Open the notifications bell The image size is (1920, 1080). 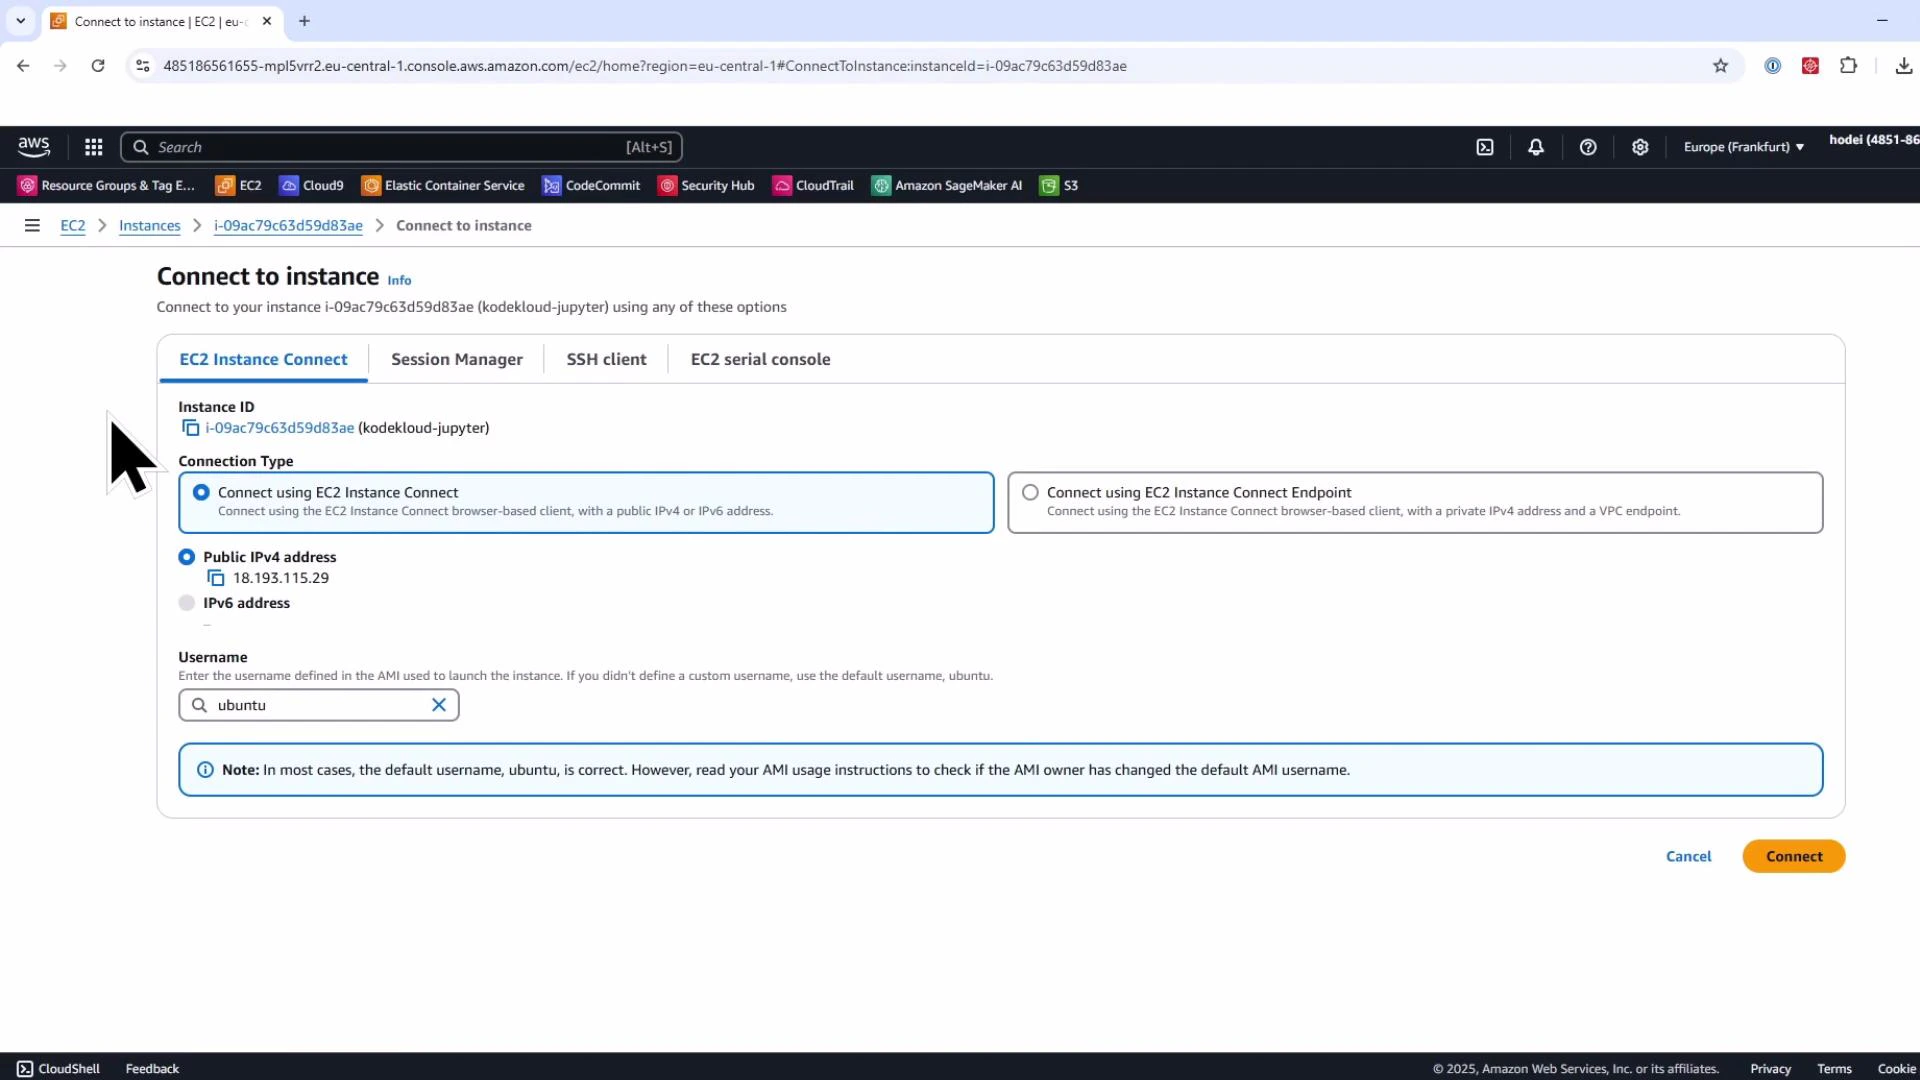coord(1535,146)
